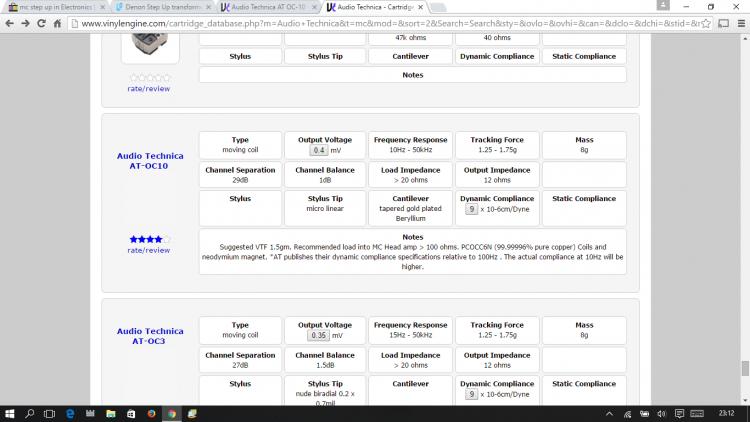750x422 pixels.
Task: Click the scrollbar down arrow
Action: tap(745, 401)
